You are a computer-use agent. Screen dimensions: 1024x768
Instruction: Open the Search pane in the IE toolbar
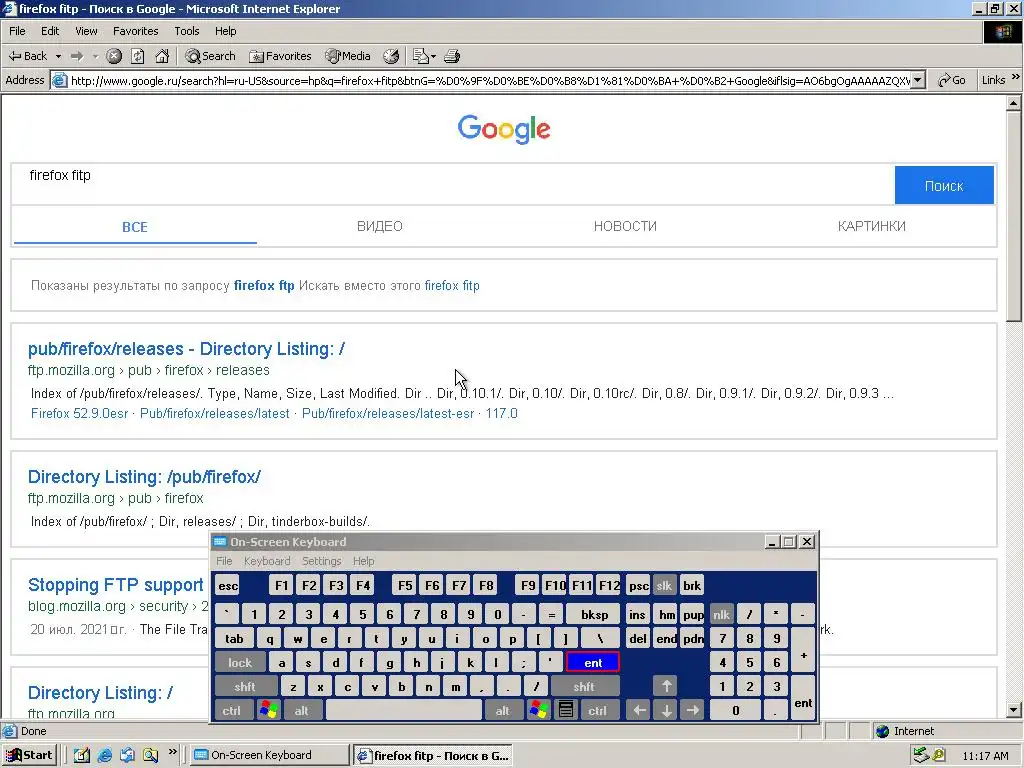click(210, 56)
